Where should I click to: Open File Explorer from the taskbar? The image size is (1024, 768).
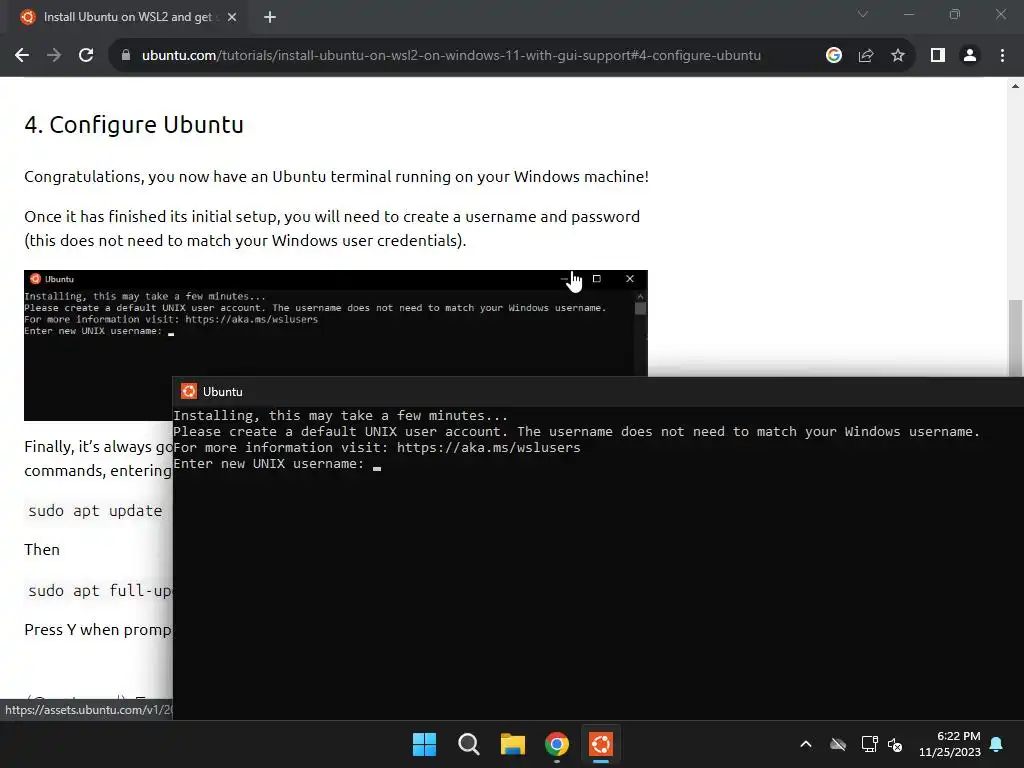tap(513, 744)
